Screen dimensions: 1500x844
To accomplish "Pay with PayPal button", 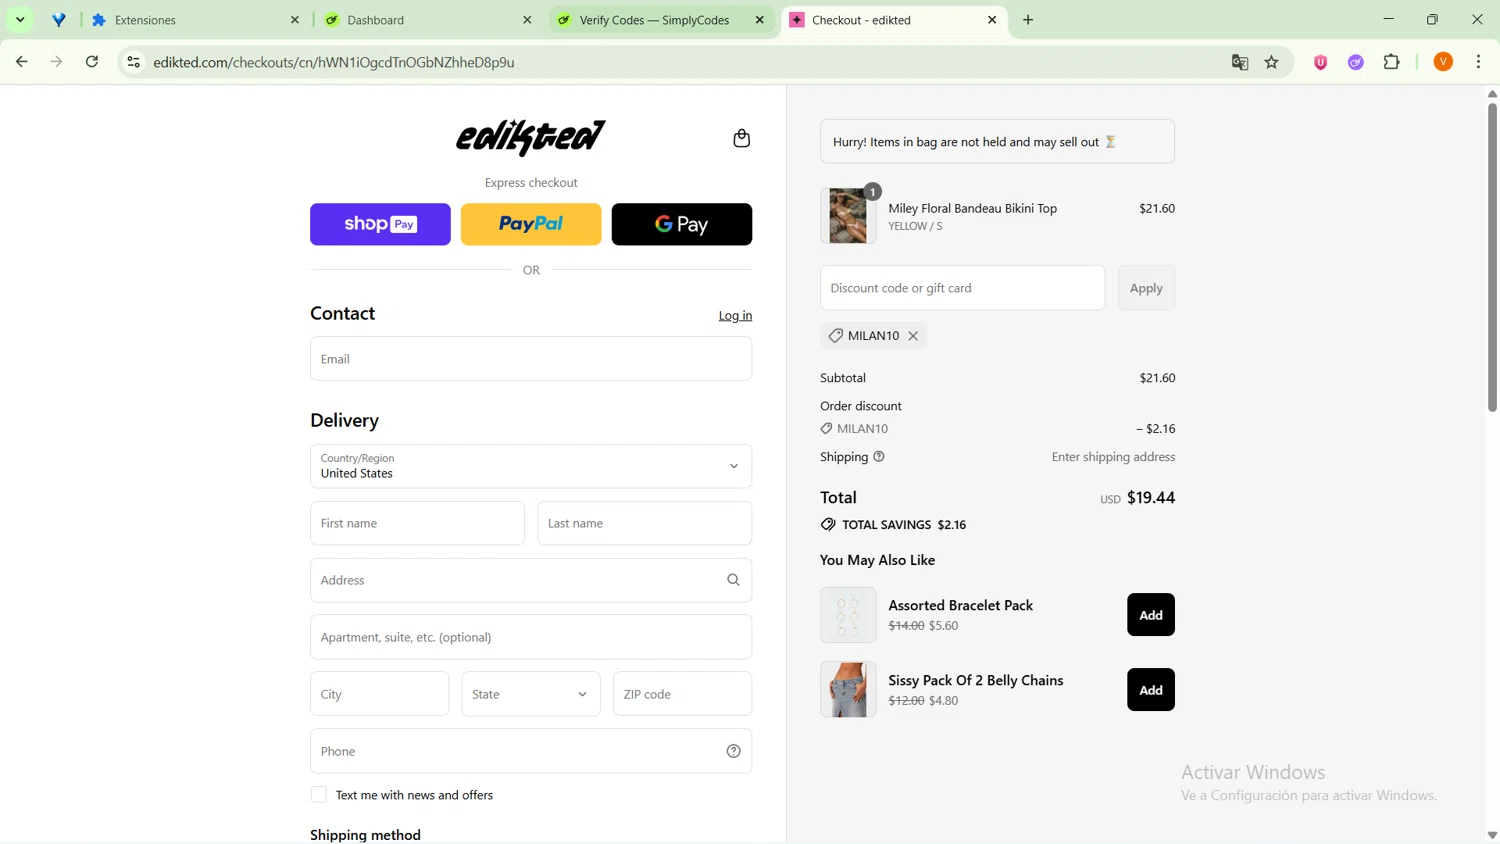I will (531, 224).
